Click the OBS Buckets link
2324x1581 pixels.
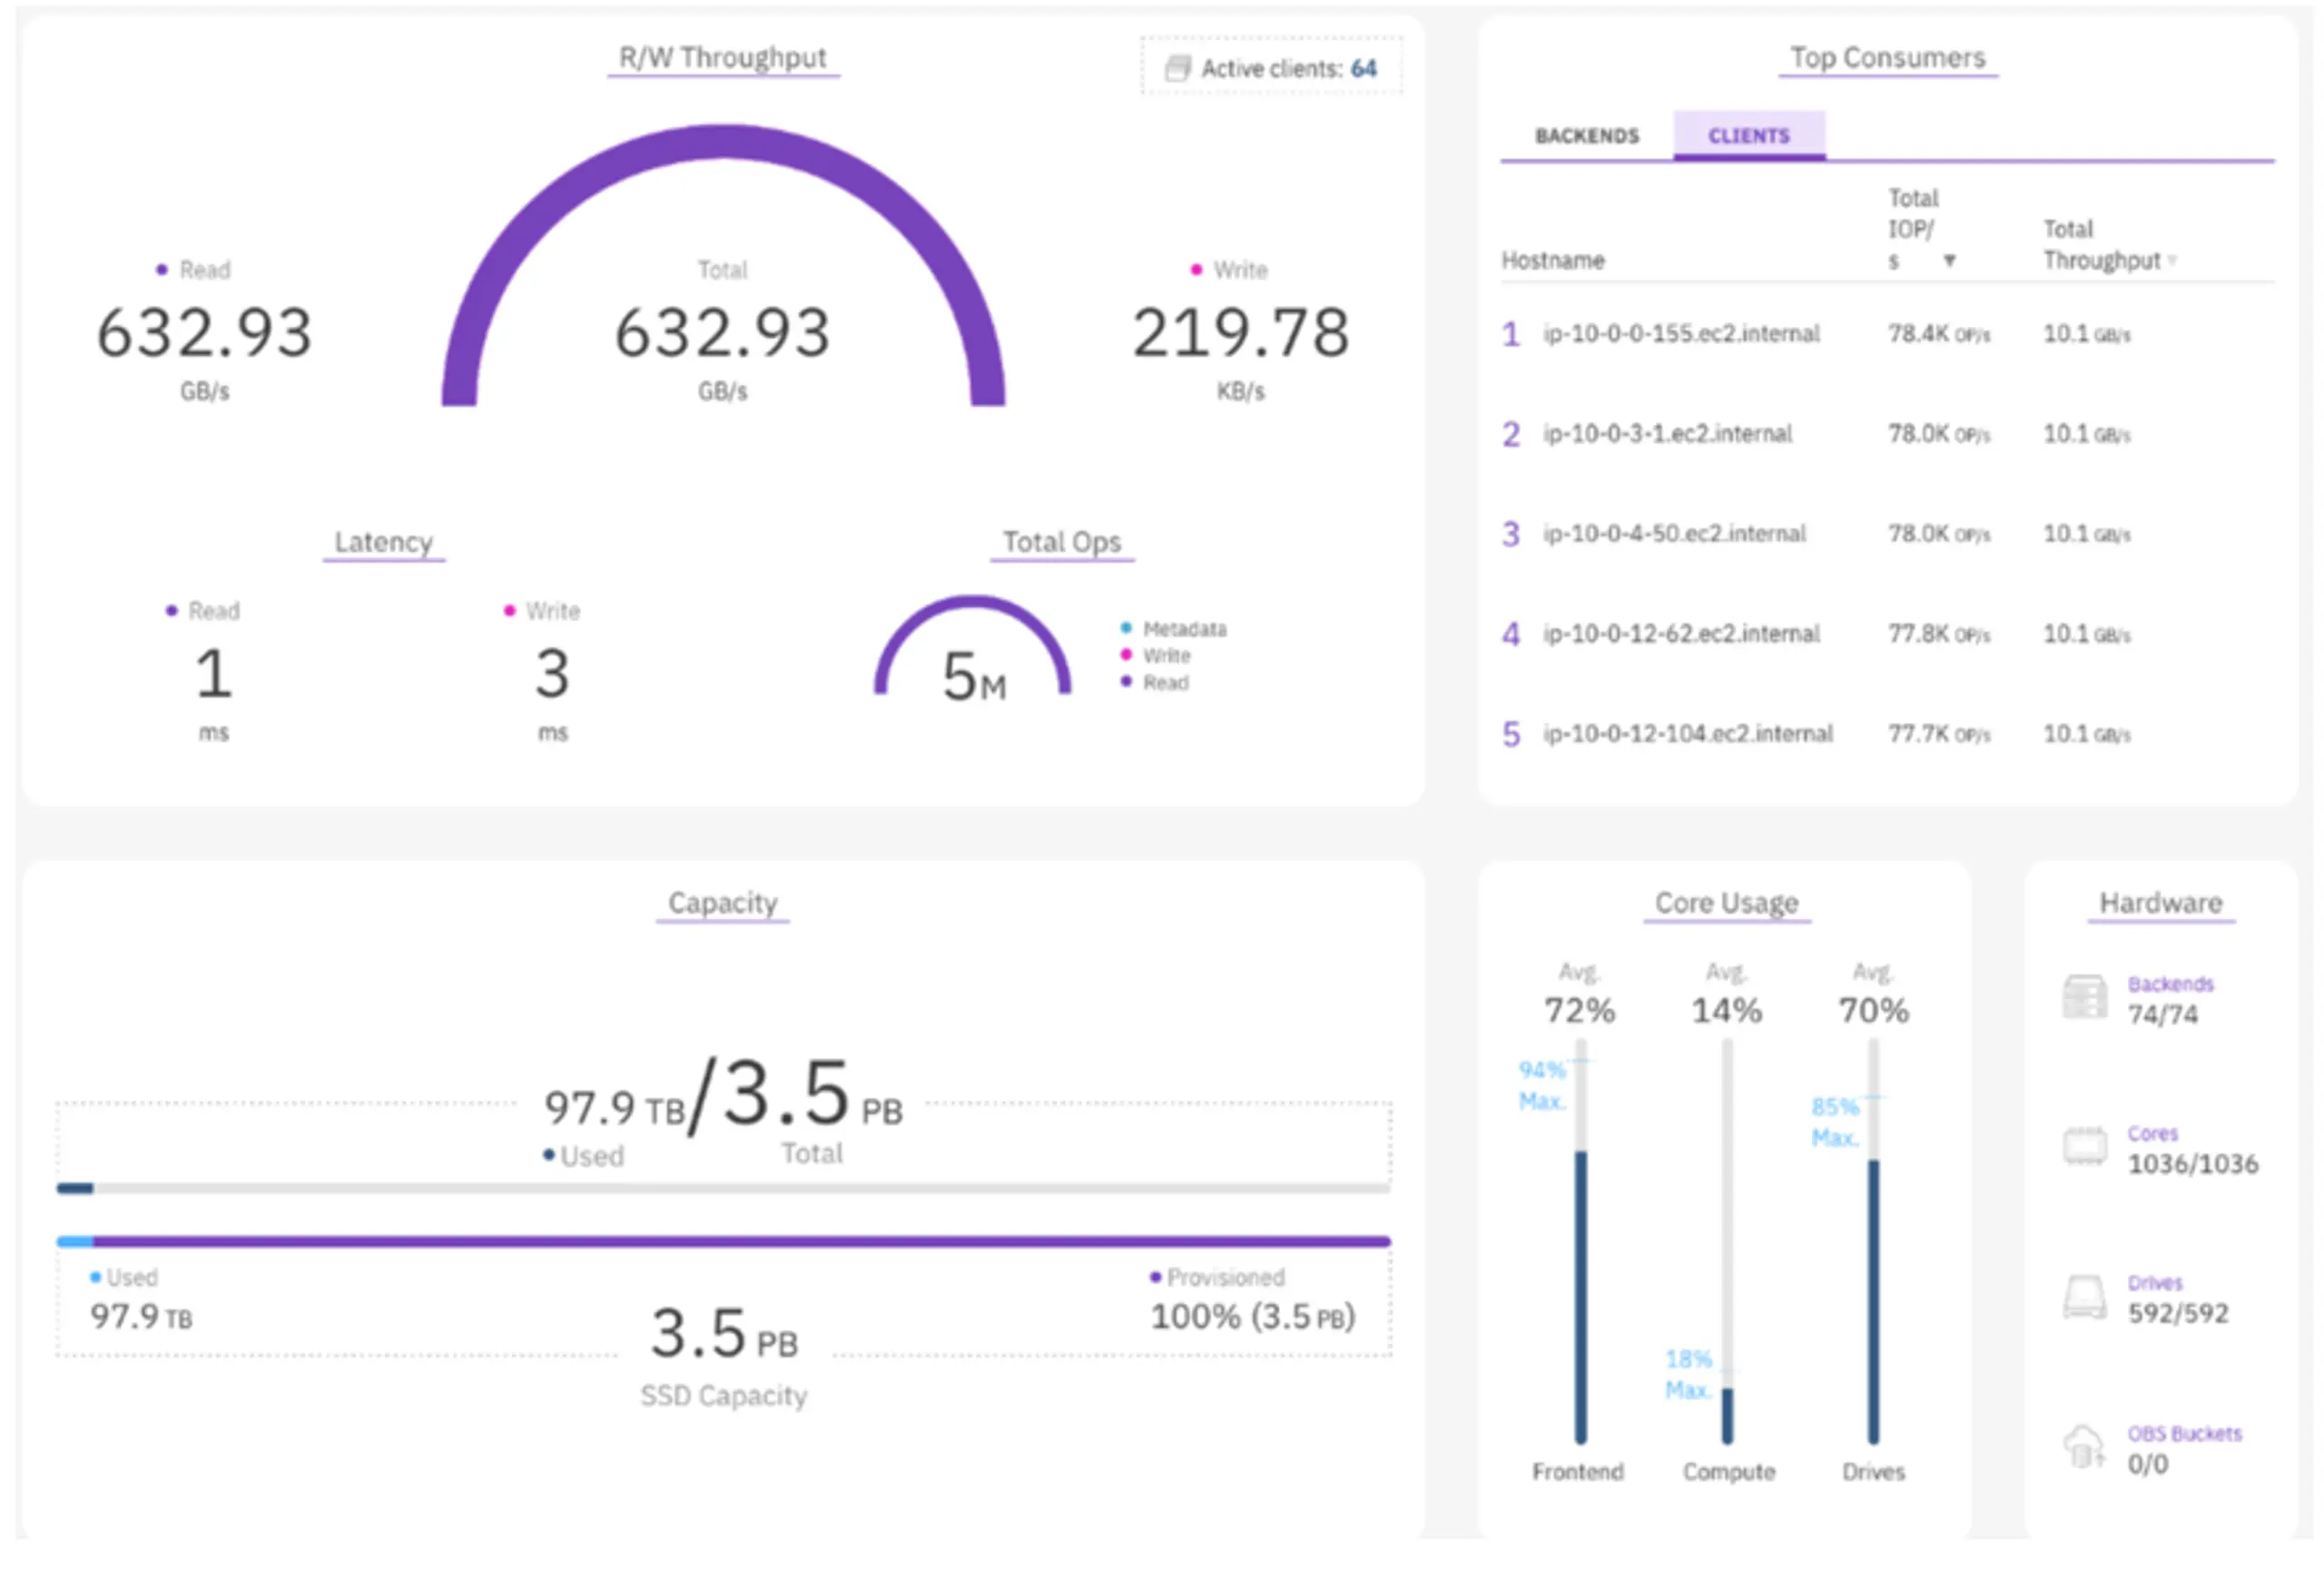(x=2185, y=1434)
